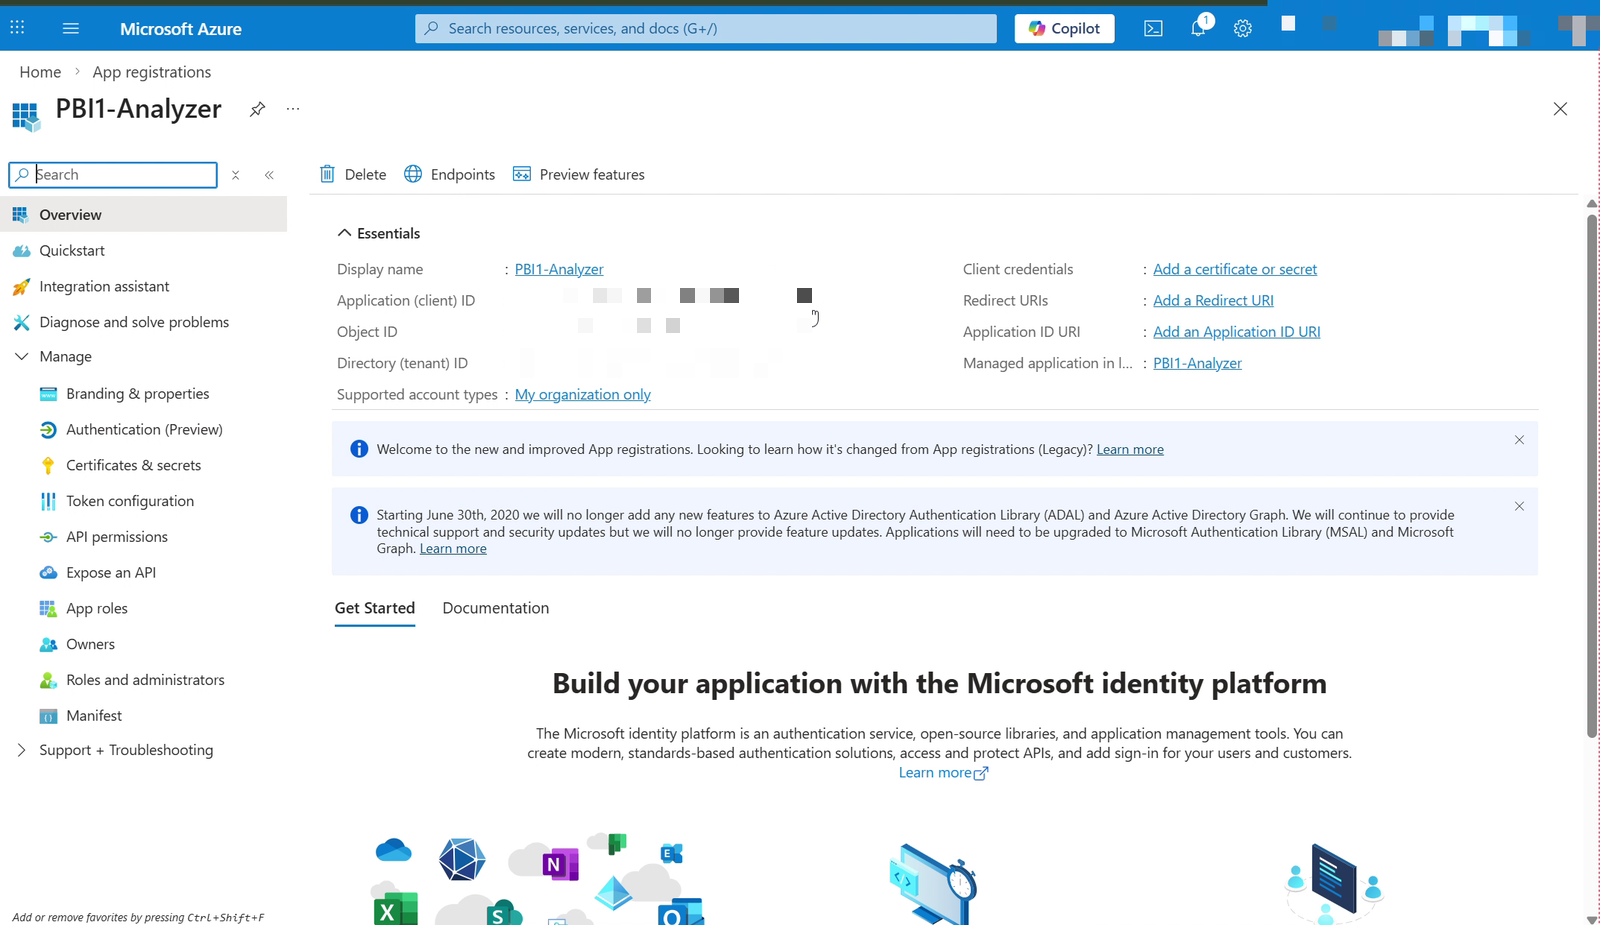Image resolution: width=1600 pixels, height=925 pixels.
Task: Open the more options ellipsis next to PBI1-Analyzer
Action: (293, 109)
